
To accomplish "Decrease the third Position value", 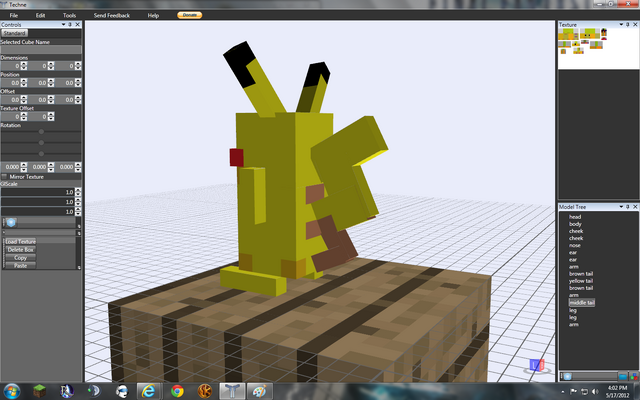I will (x=78, y=85).
